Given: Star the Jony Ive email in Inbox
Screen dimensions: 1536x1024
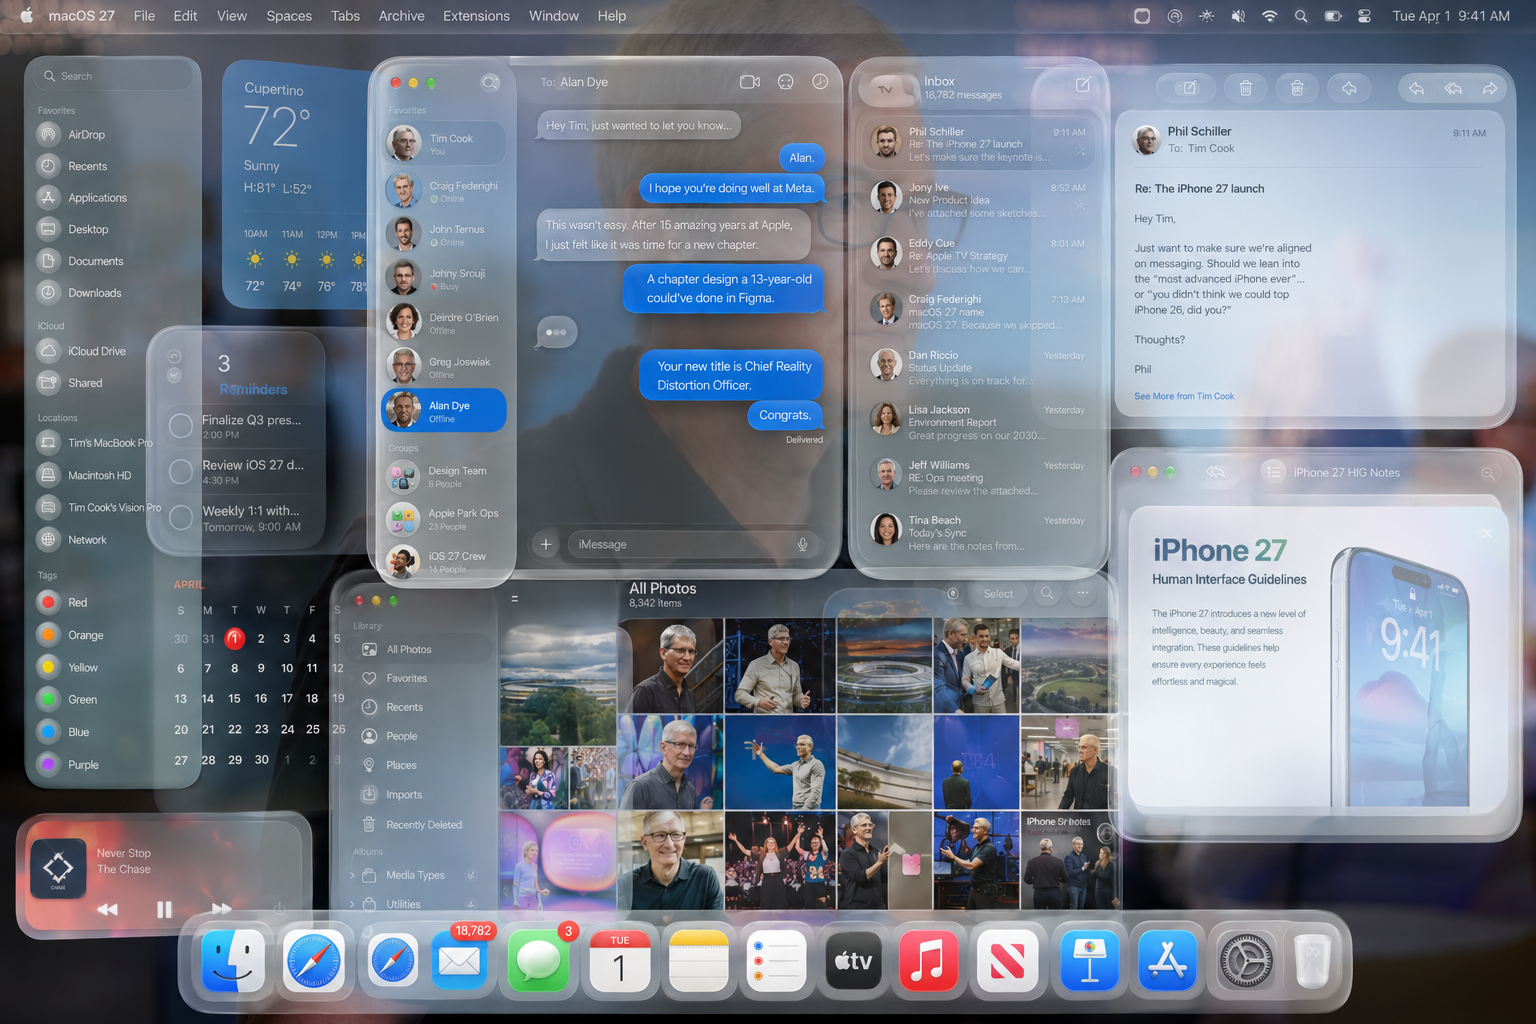Looking at the screenshot, I should point(1080,205).
